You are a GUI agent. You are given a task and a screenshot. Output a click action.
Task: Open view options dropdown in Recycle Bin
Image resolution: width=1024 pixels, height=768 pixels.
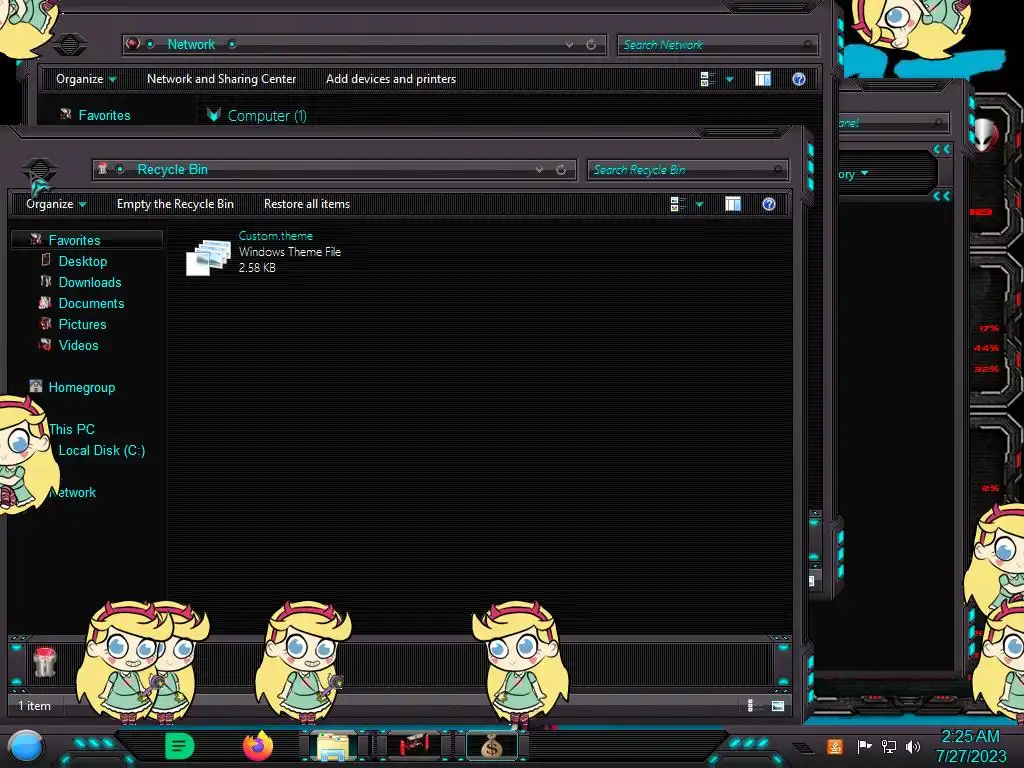[x=699, y=204]
